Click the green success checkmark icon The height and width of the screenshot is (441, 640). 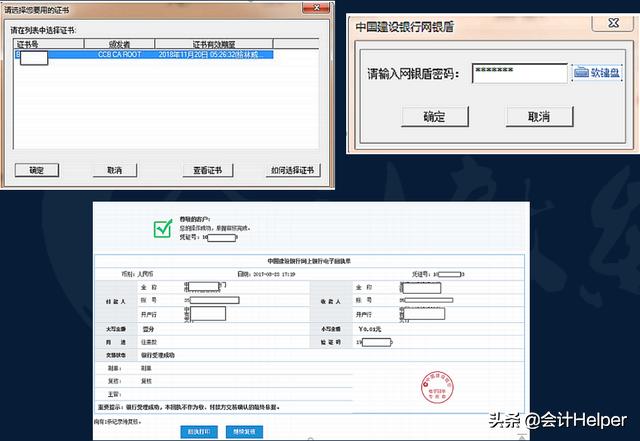(x=163, y=228)
